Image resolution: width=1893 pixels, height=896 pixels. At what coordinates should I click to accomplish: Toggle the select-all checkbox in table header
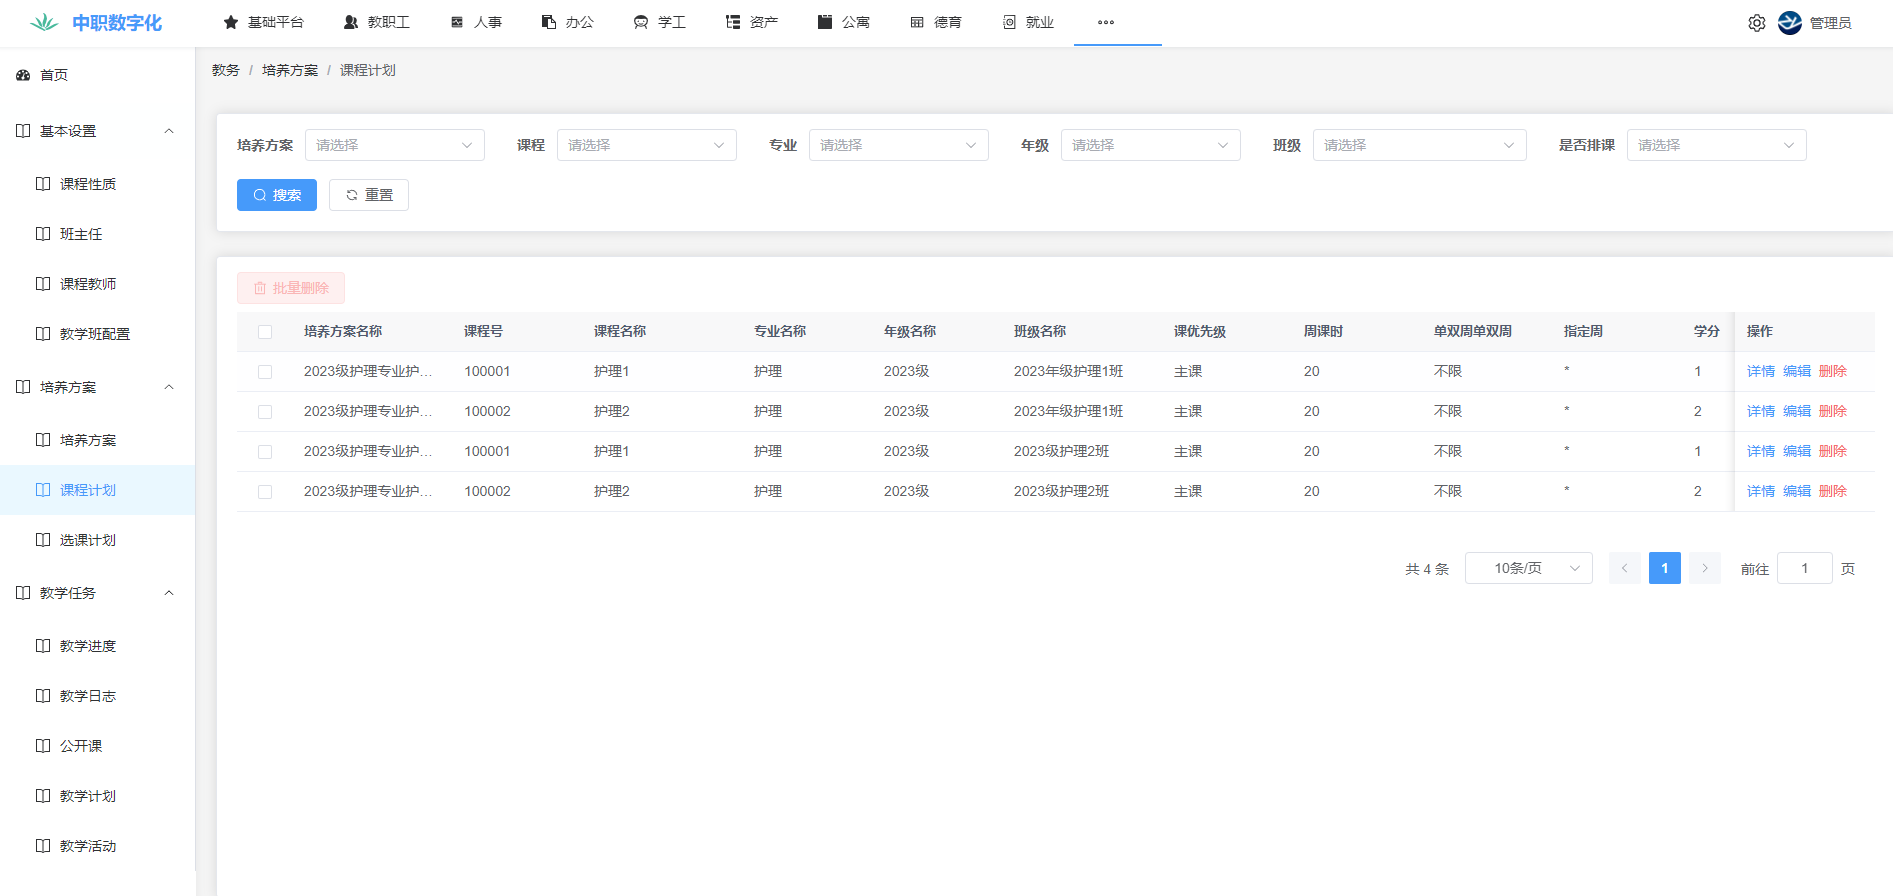(x=265, y=332)
